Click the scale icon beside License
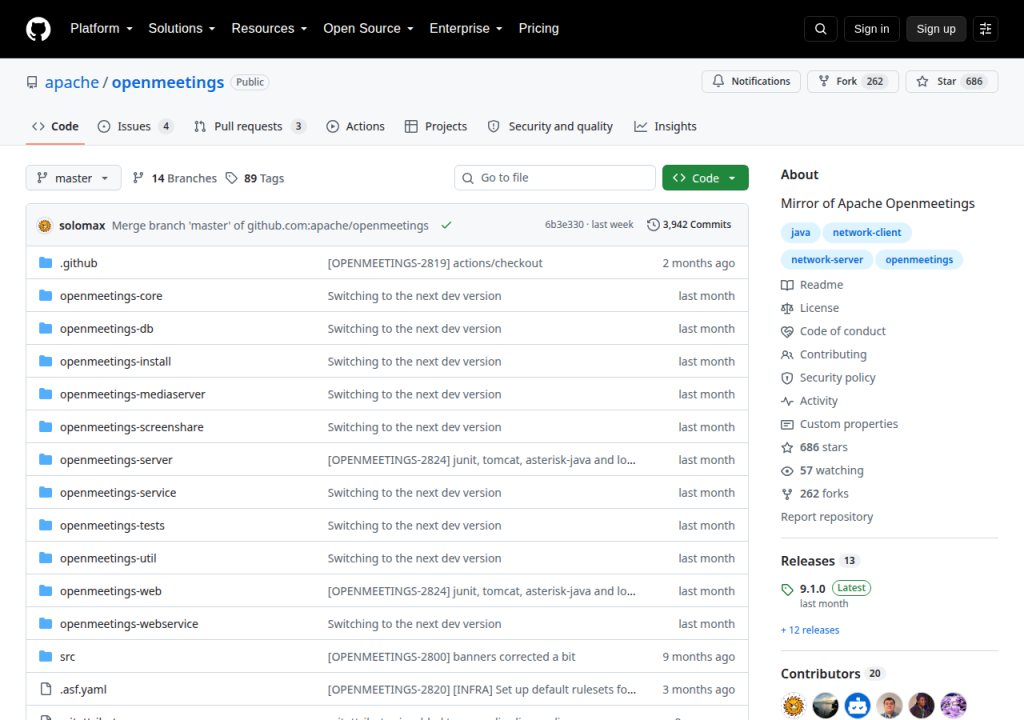1024x720 pixels. (787, 308)
